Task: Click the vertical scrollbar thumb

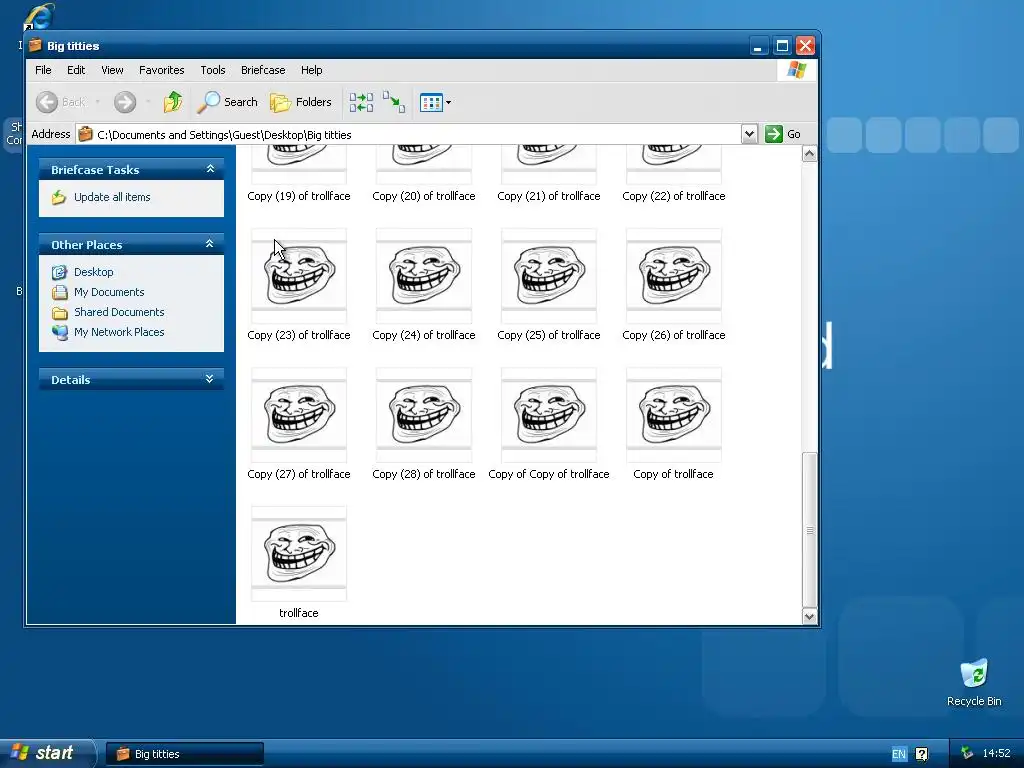Action: [x=809, y=530]
